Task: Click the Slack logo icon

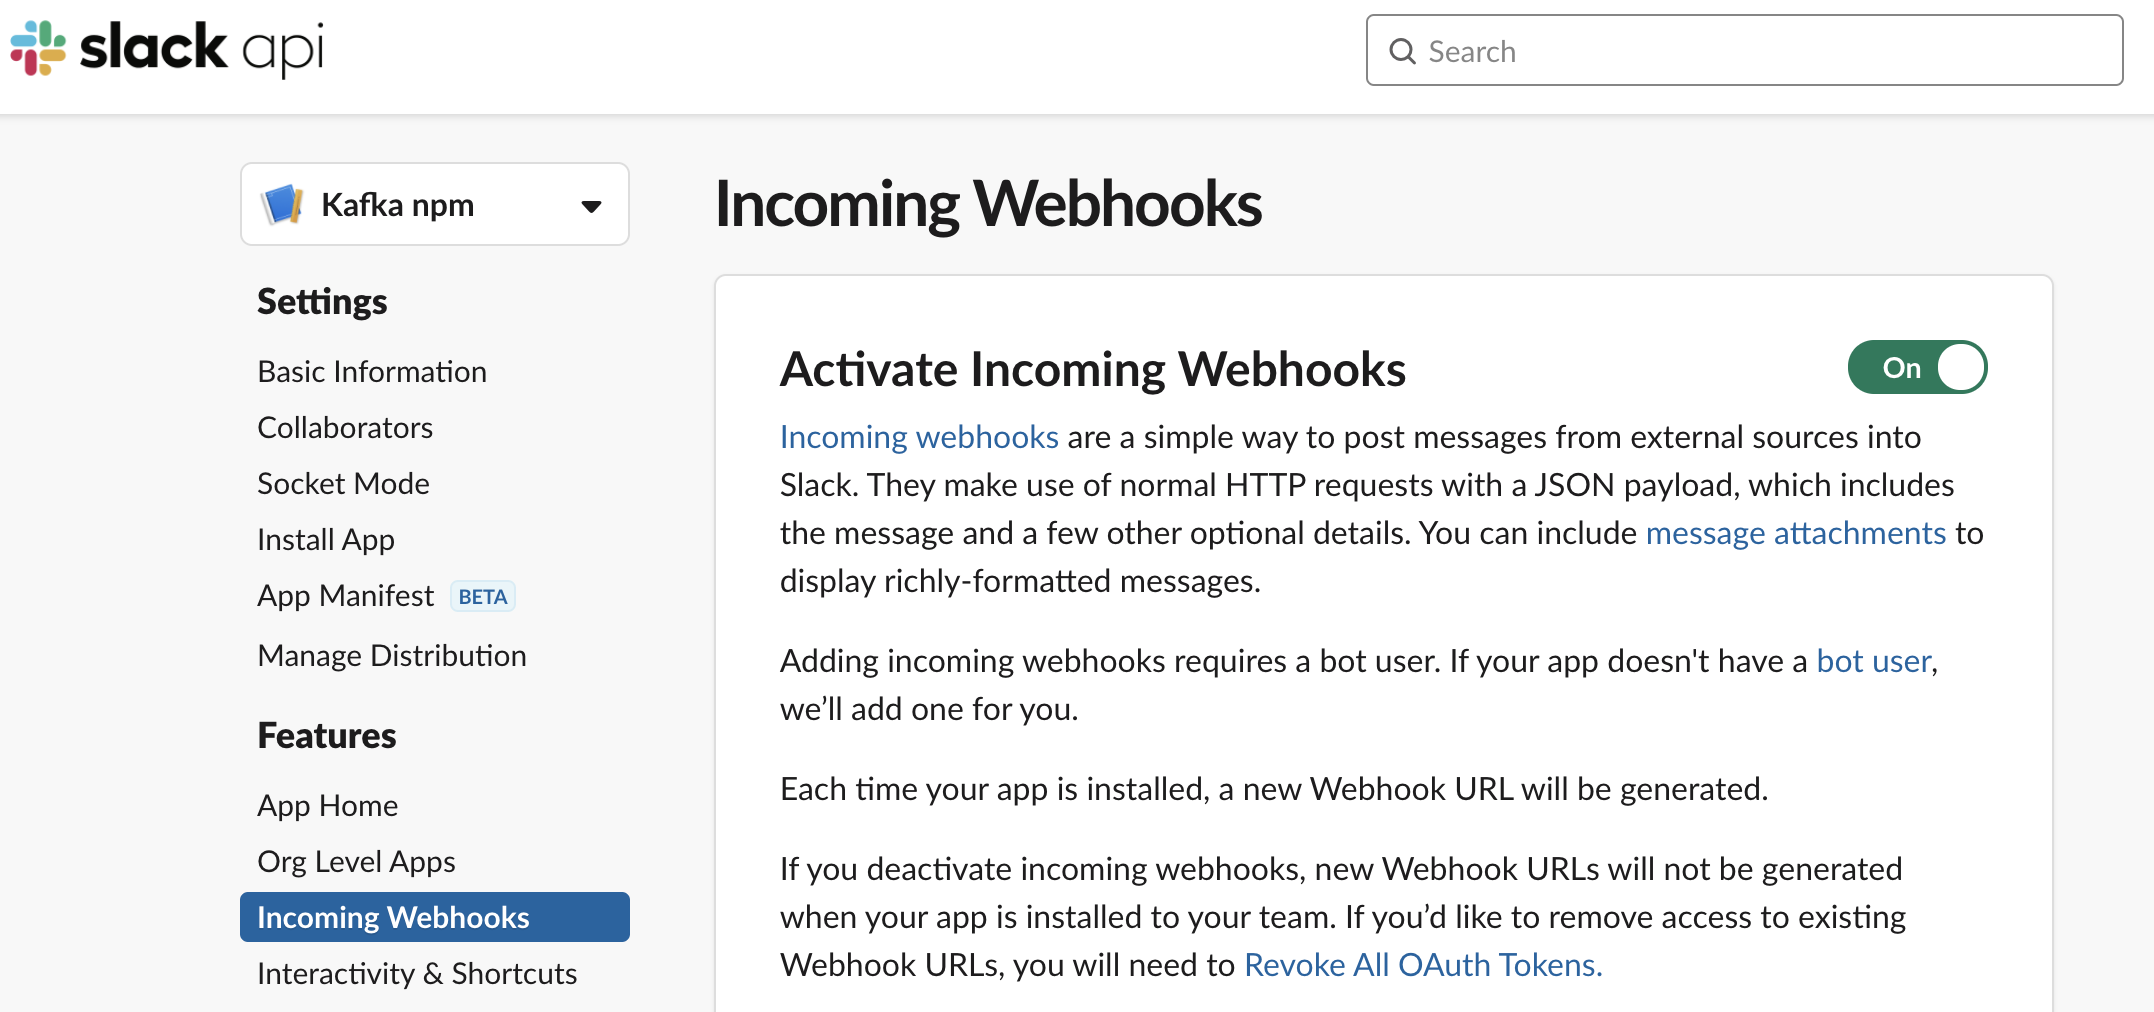Action: (38, 48)
